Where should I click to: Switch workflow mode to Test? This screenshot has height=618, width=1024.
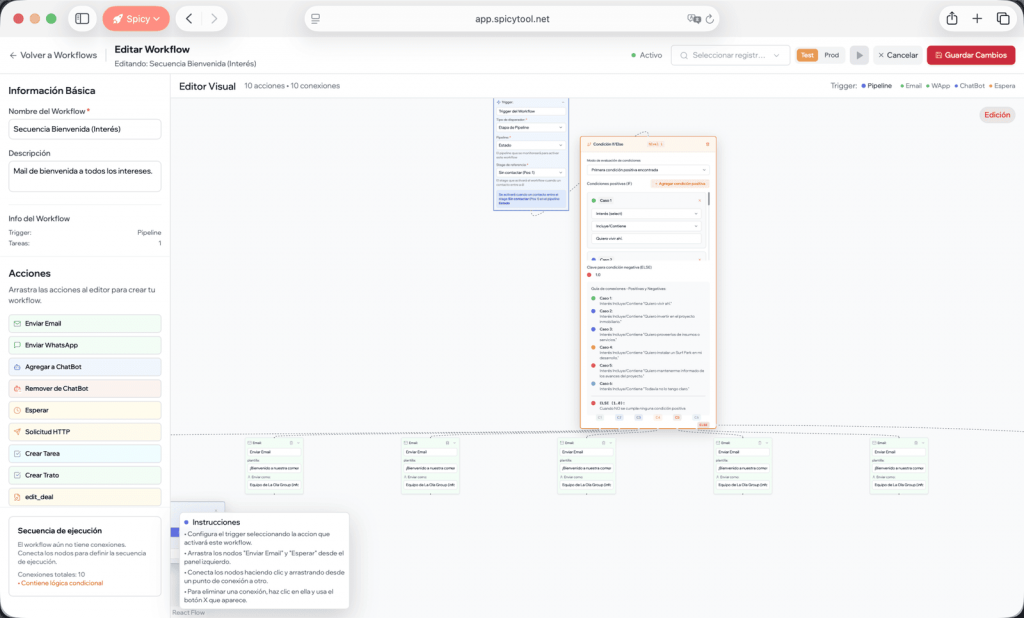click(806, 55)
